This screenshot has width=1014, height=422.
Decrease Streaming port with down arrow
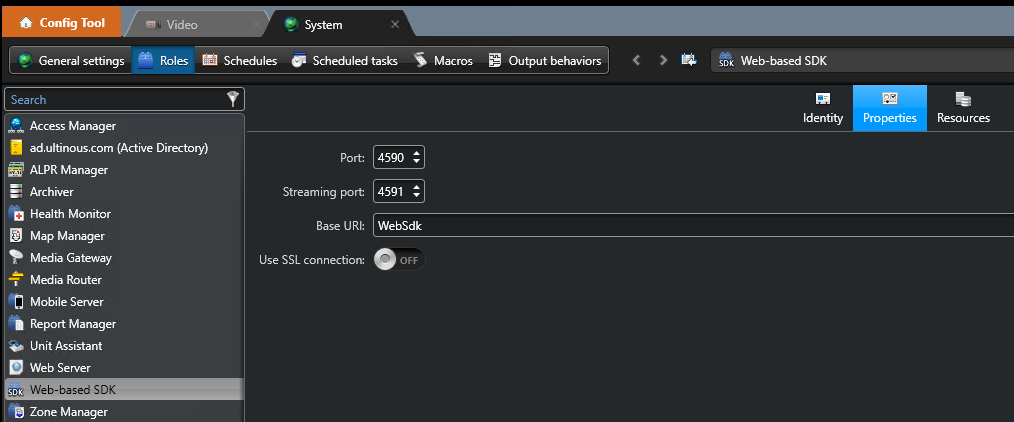click(x=417, y=195)
